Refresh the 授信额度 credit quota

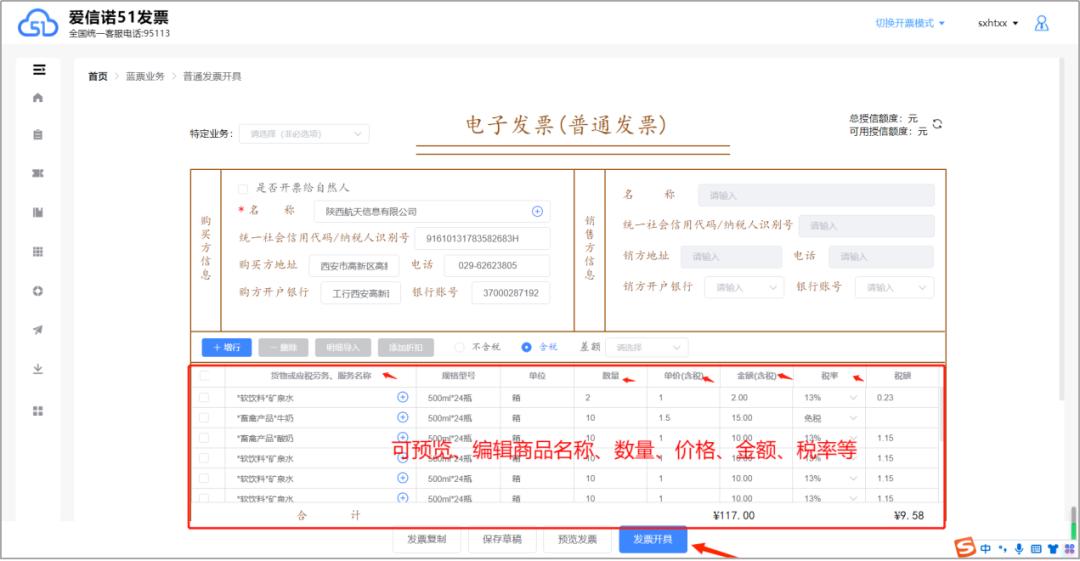click(937, 124)
